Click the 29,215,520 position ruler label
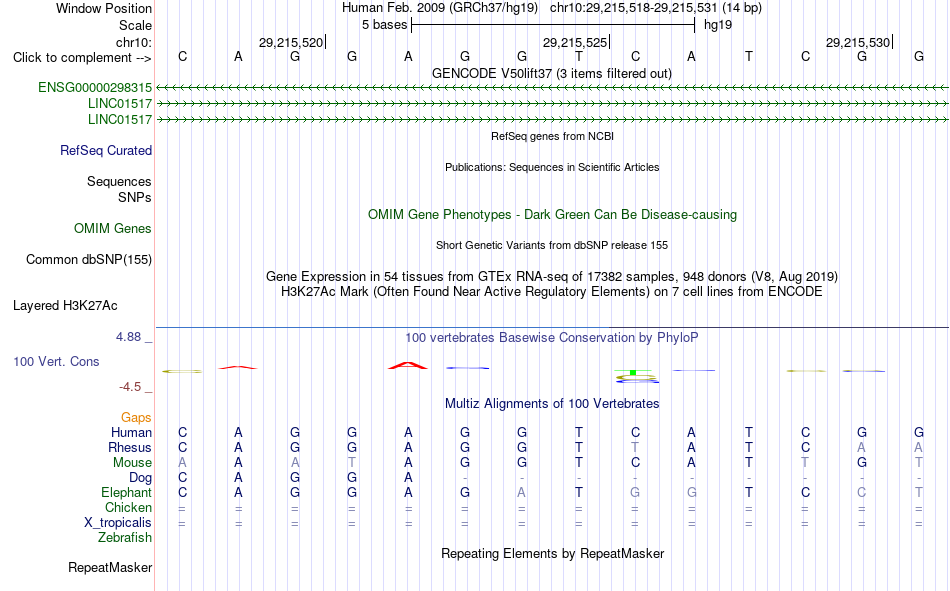950x591 pixels. point(291,42)
